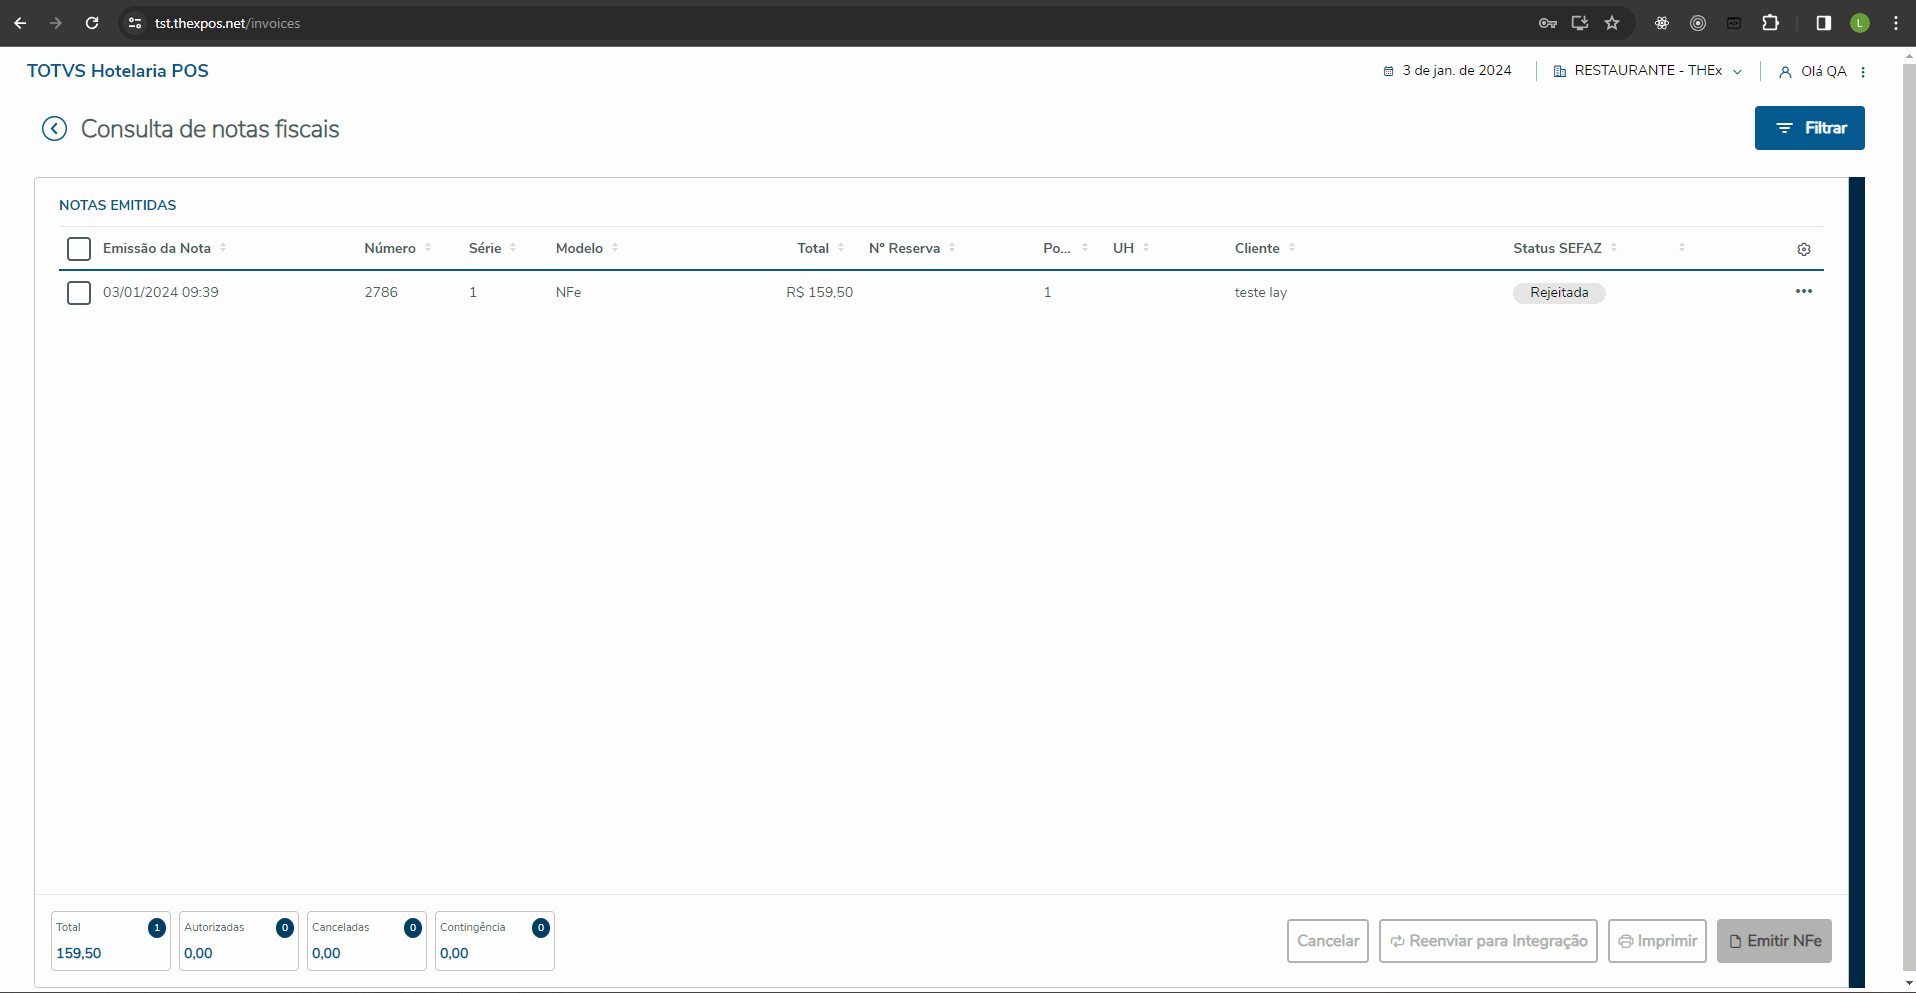
Task: Click the calendar icon beside the date
Action: 1388,71
